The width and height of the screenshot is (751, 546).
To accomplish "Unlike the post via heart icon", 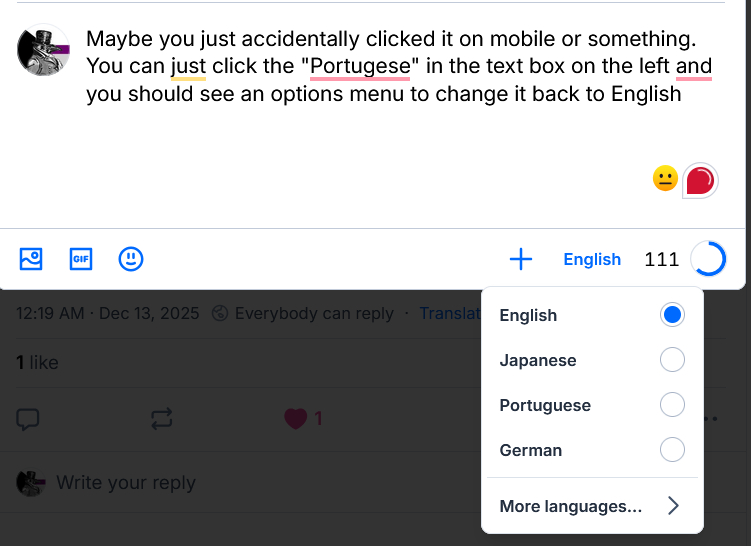I will click(x=295, y=419).
